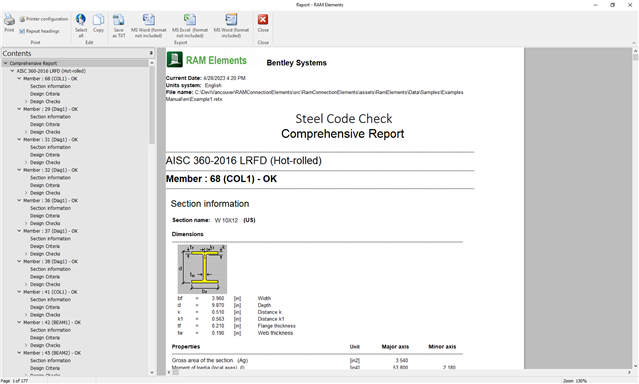Collapse Member 36 (Diag1) node

pyautogui.click(x=19, y=201)
